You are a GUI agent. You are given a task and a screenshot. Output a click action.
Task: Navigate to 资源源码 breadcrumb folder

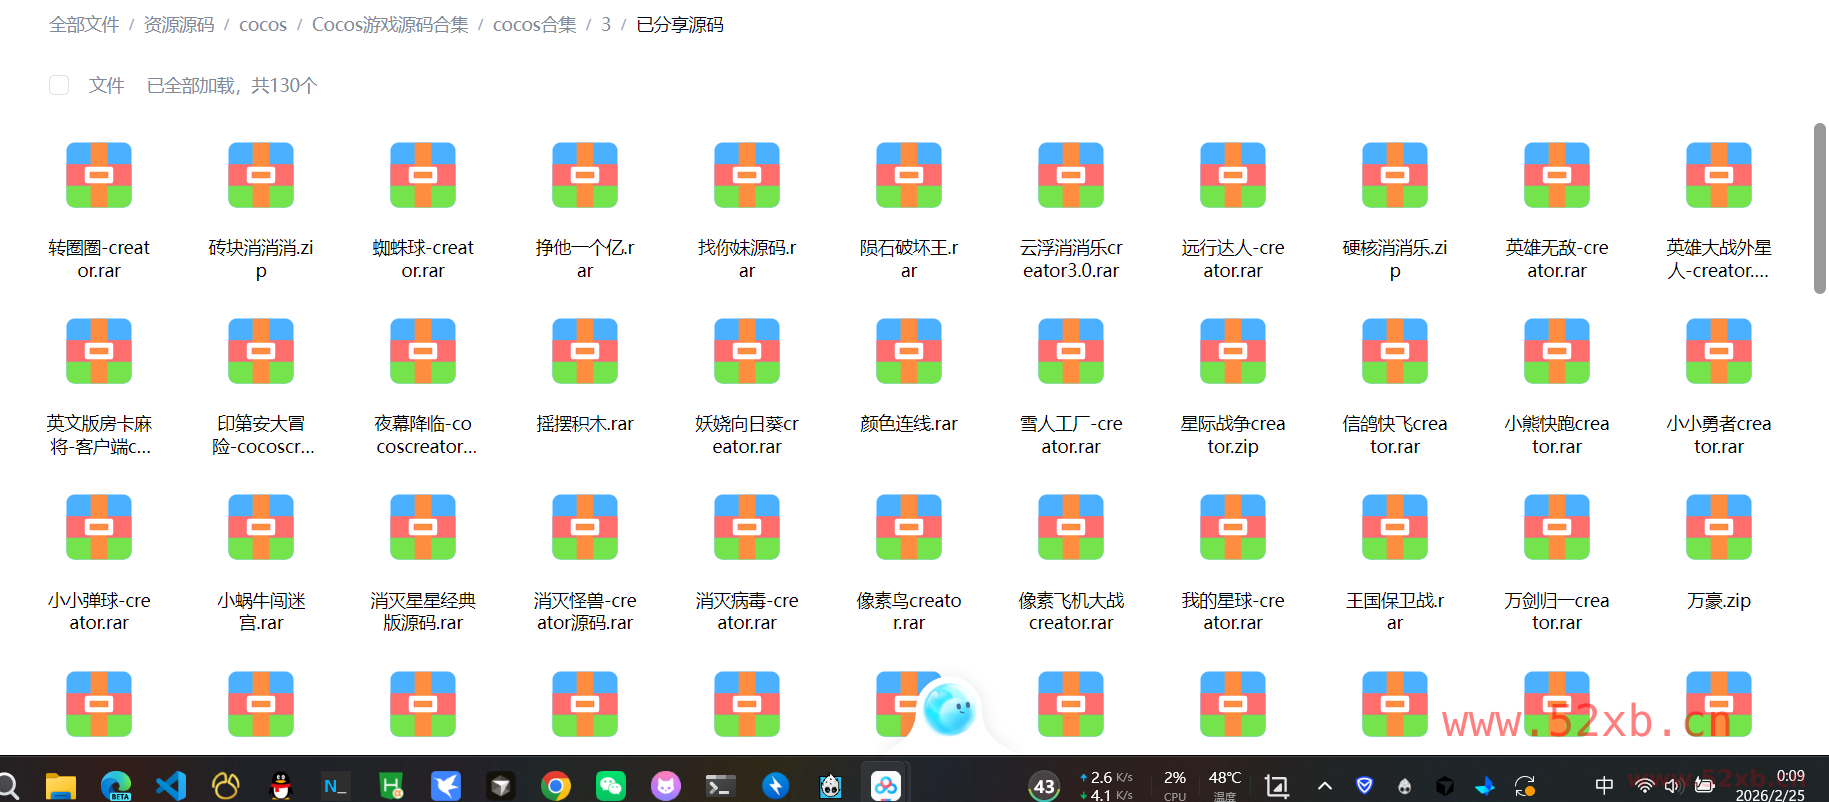179,24
